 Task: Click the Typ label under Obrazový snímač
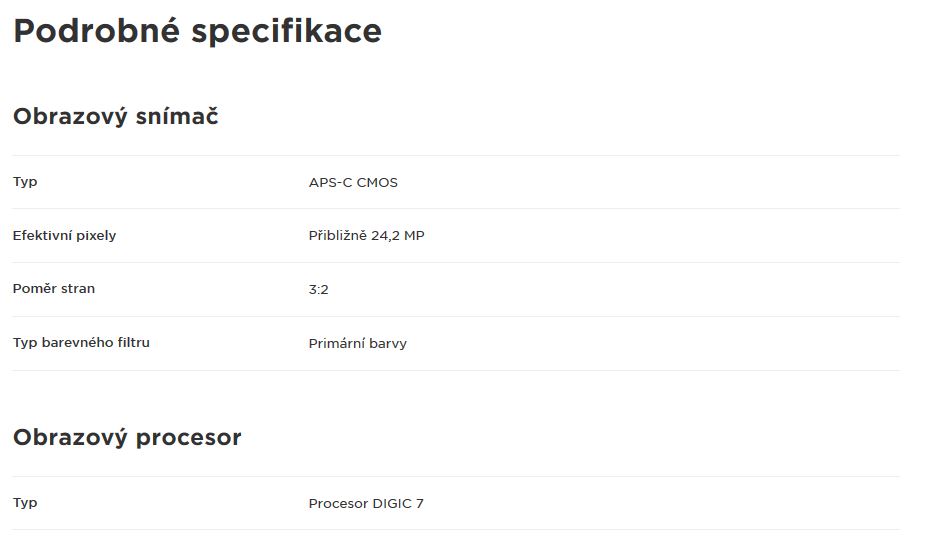coord(25,182)
